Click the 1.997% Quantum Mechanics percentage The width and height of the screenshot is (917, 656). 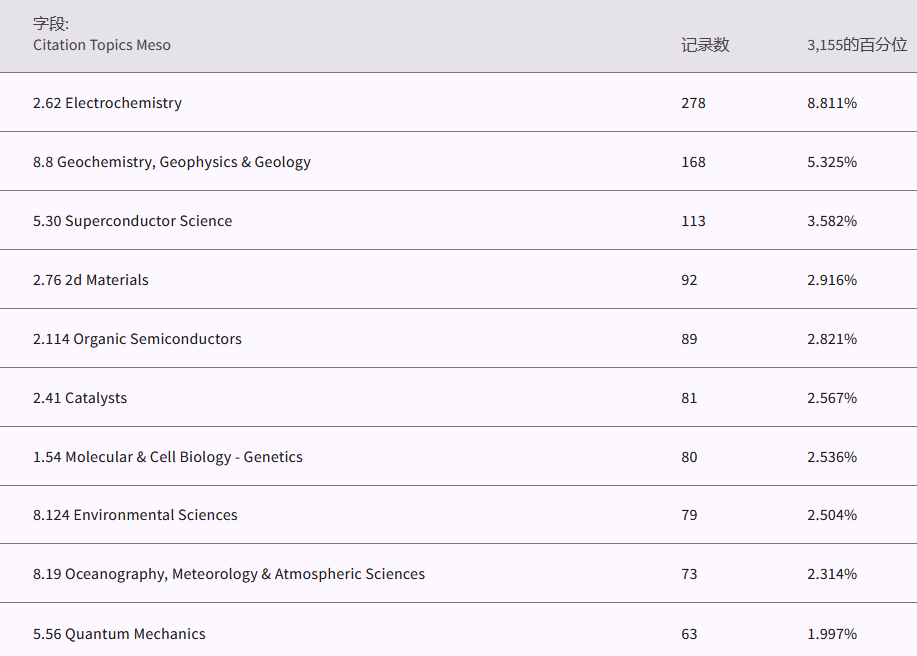point(832,634)
